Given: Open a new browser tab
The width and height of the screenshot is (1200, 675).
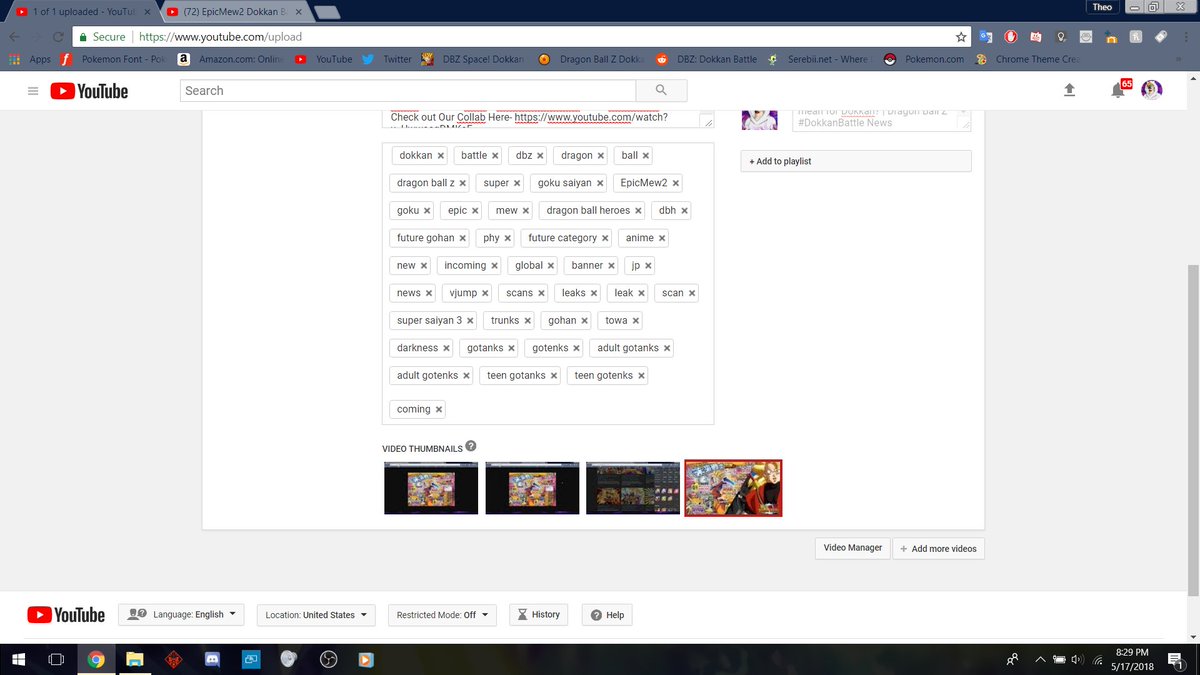Looking at the screenshot, I should pyautogui.click(x=327, y=12).
